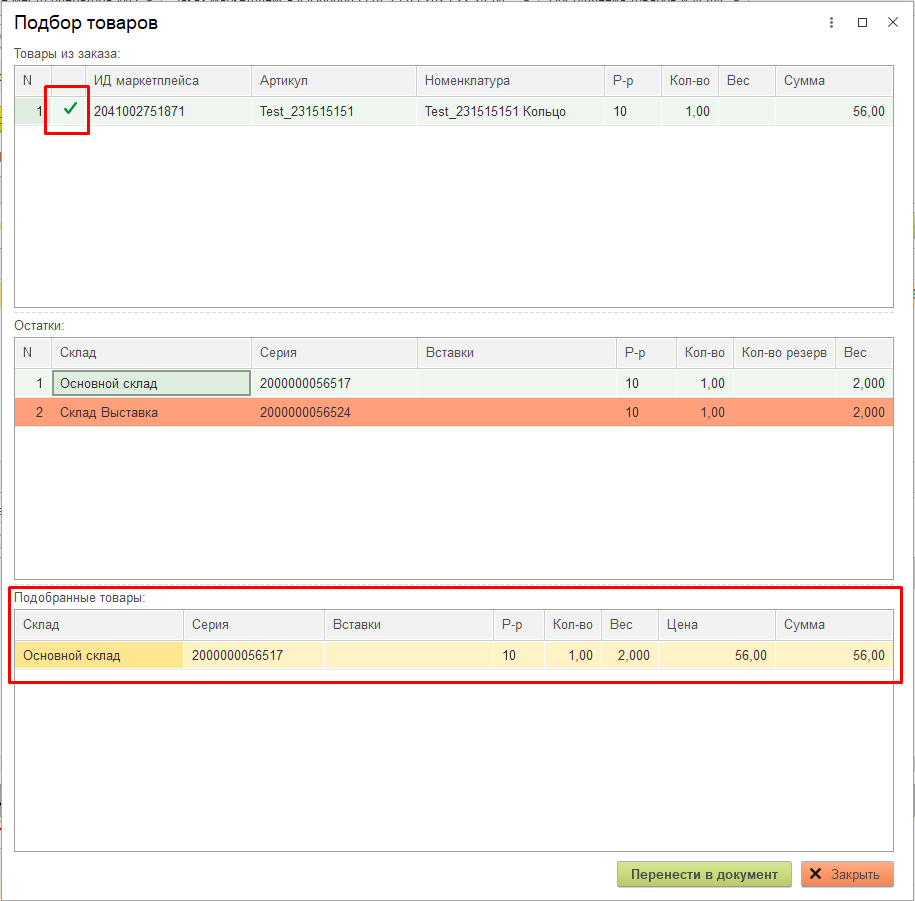The height and width of the screenshot is (901, 915).
Task: Maximize the Подбор товаров window
Action: coord(862,23)
